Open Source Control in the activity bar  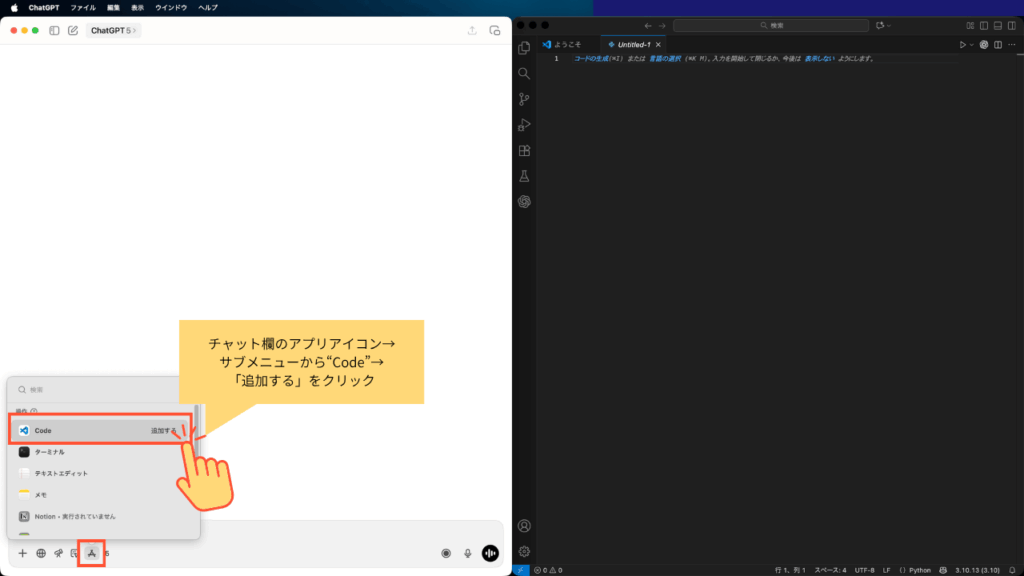pyautogui.click(x=524, y=99)
